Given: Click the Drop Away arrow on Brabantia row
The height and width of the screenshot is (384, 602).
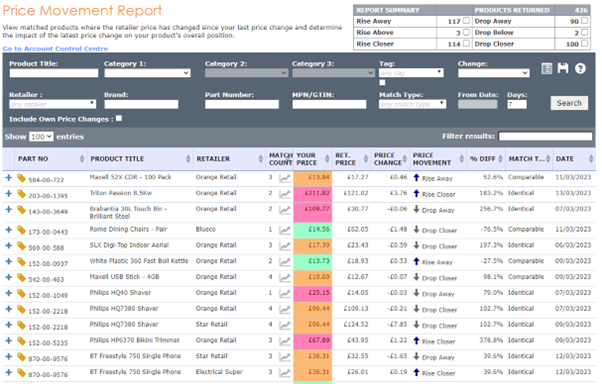Looking at the screenshot, I should [416, 209].
